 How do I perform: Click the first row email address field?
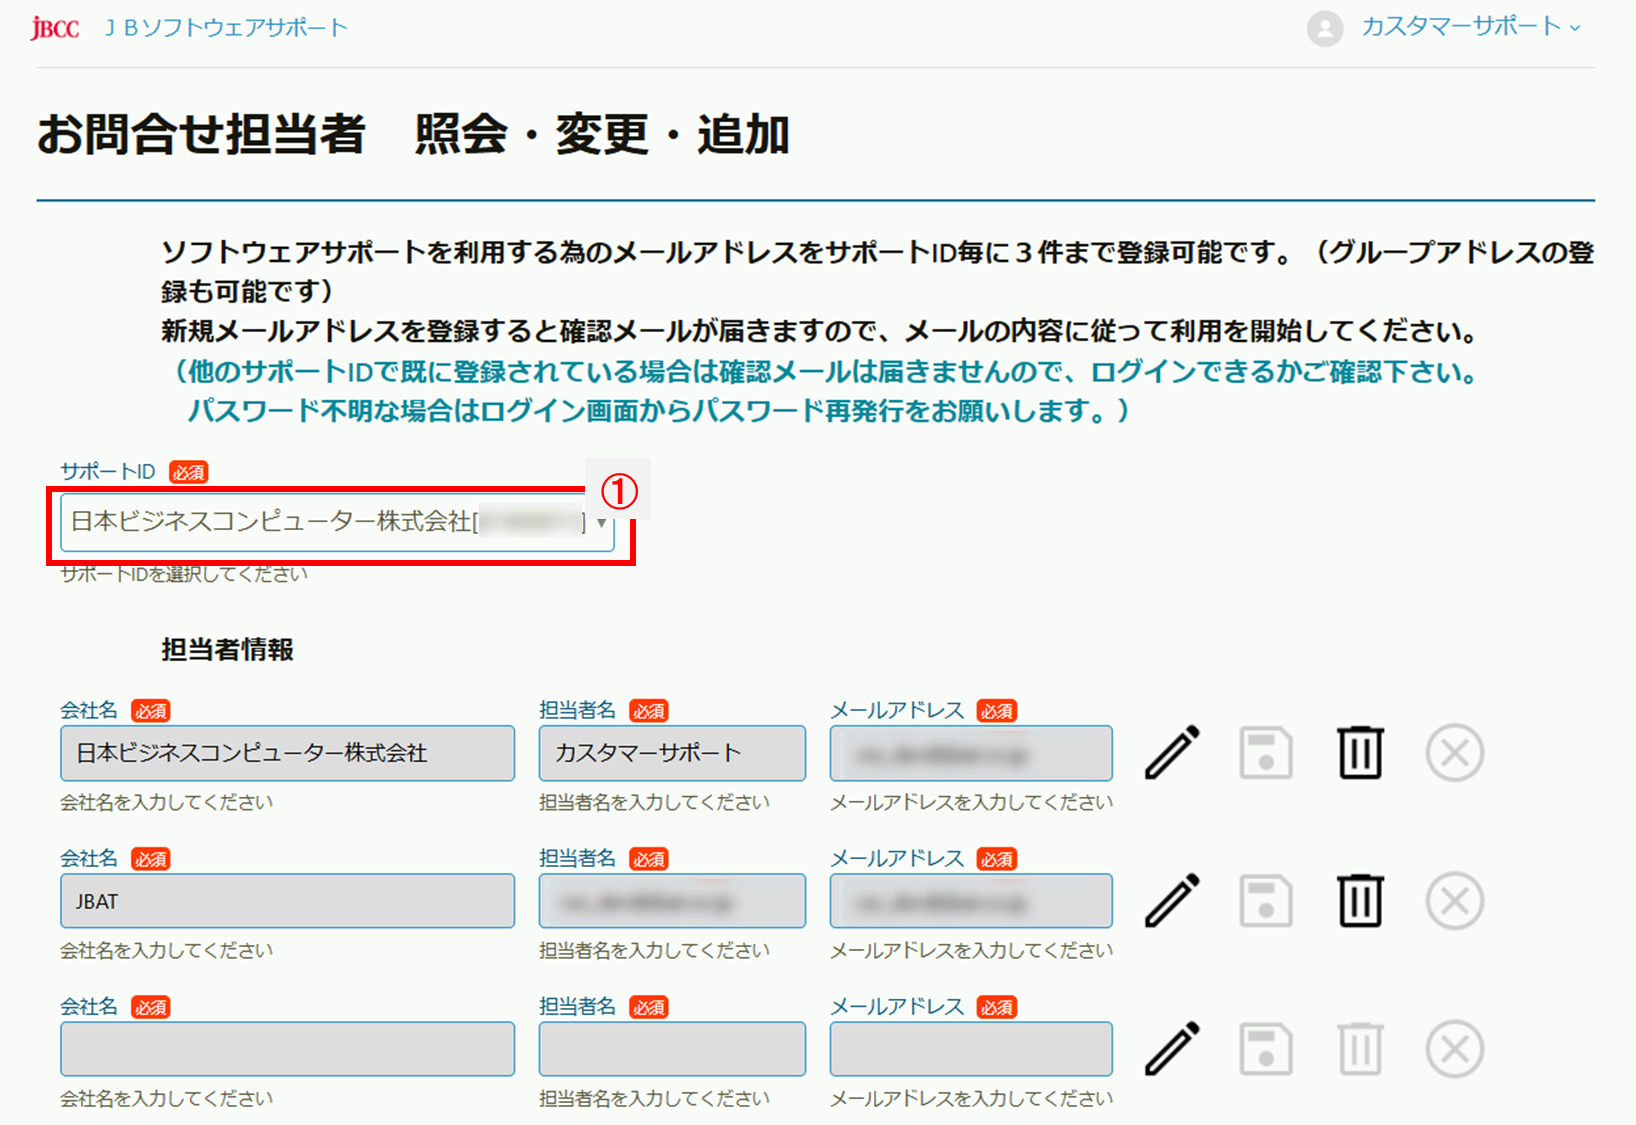(971, 753)
